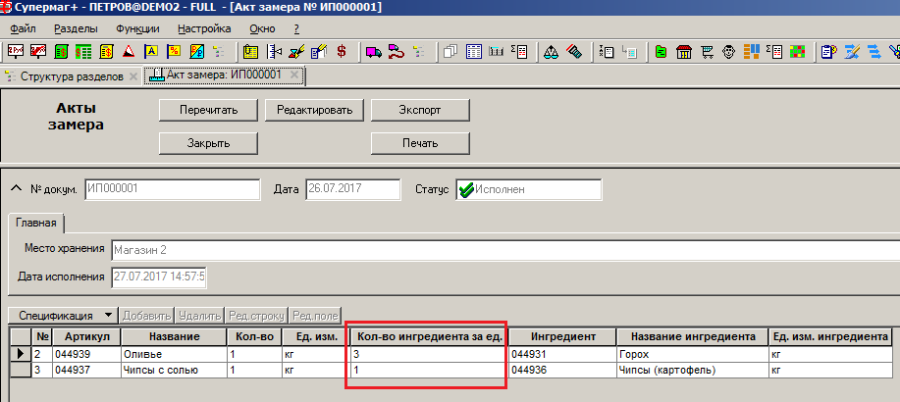Open the Окно menu
This screenshot has height=402, width=900.
click(262, 29)
